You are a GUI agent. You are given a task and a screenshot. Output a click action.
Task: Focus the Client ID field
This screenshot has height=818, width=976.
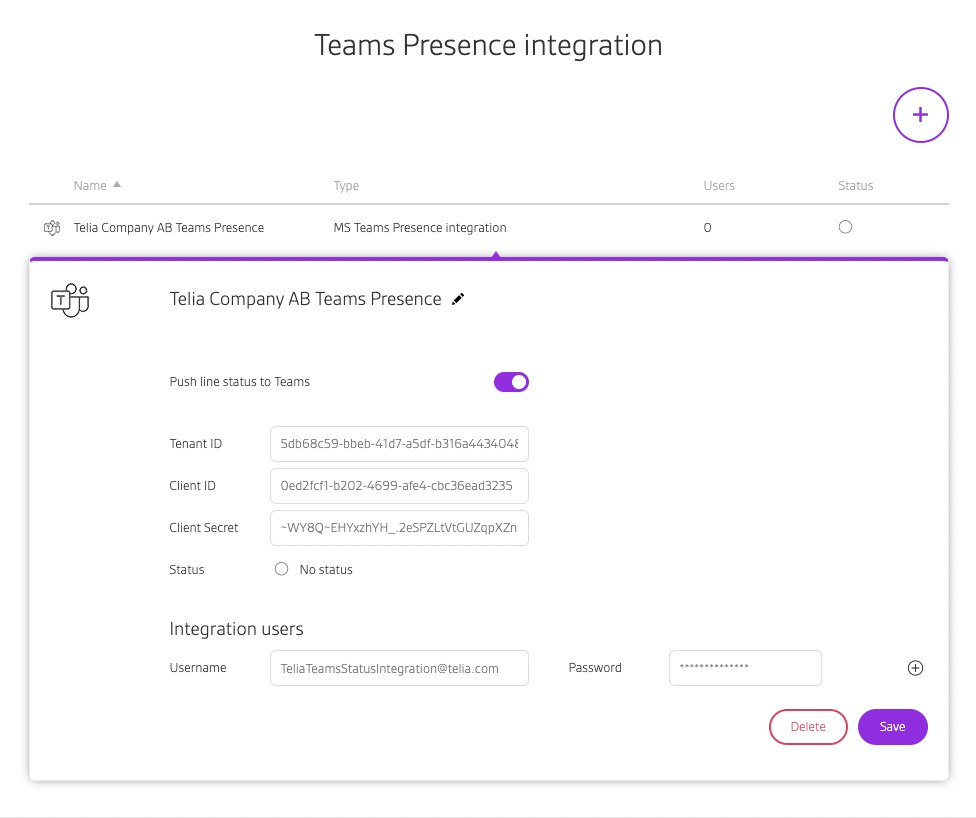coord(399,486)
